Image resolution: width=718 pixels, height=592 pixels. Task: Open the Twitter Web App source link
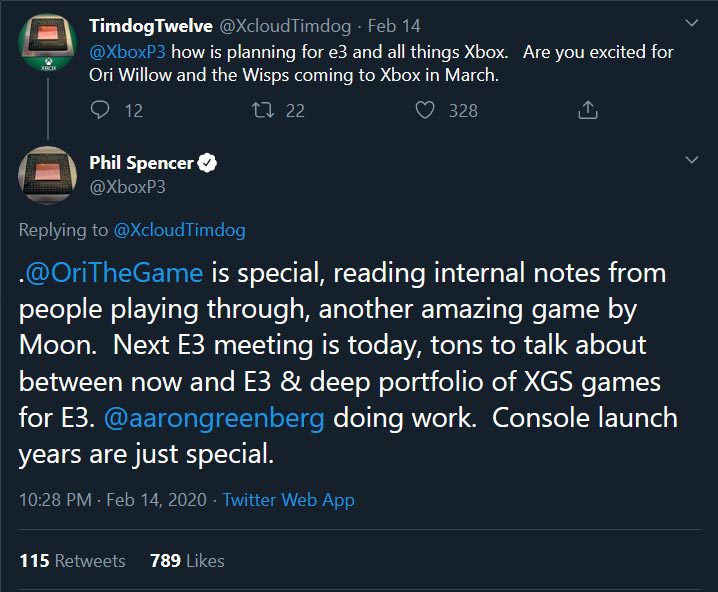click(288, 499)
